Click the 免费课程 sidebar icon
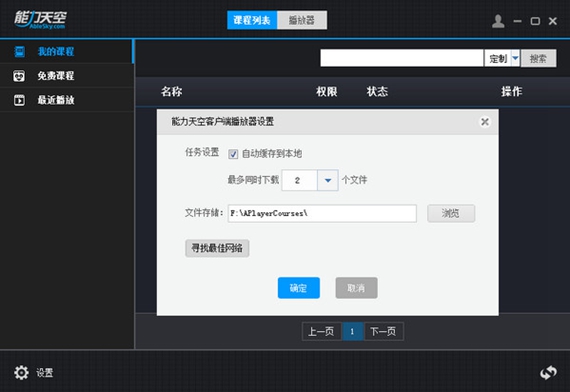The image size is (570, 392). point(19,76)
